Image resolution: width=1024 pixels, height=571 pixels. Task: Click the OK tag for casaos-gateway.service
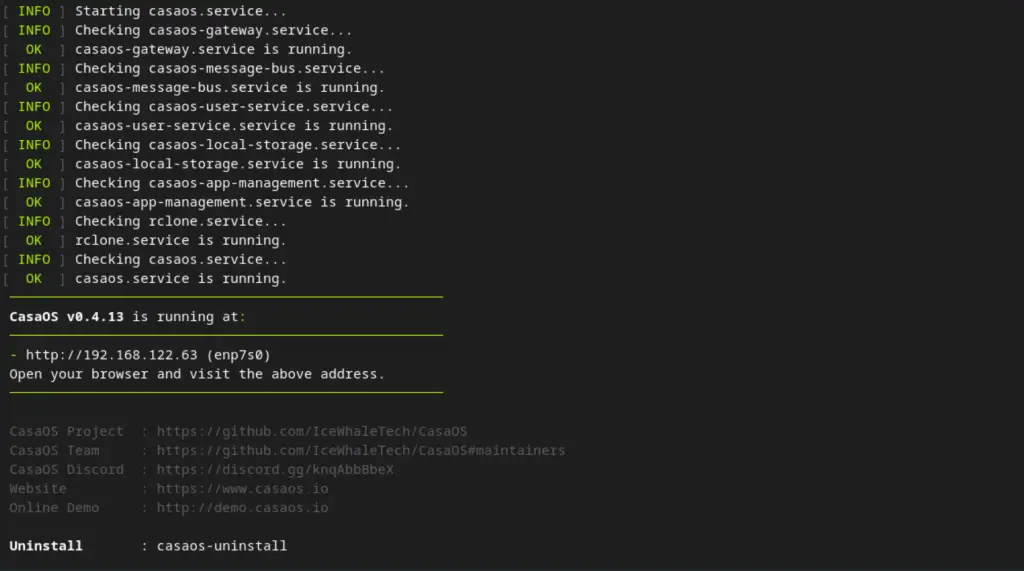tap(34, 49)
